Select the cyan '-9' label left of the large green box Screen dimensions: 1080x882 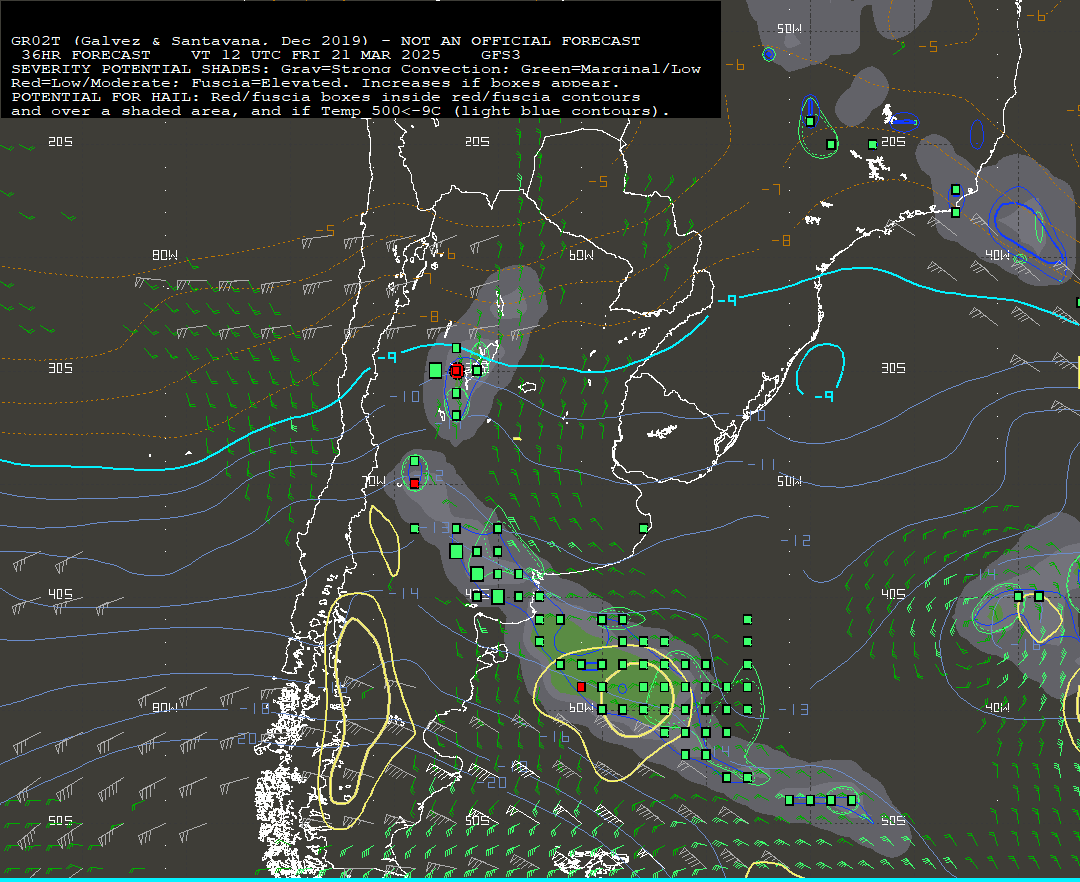pyautogui.click(x=387, y=357)
